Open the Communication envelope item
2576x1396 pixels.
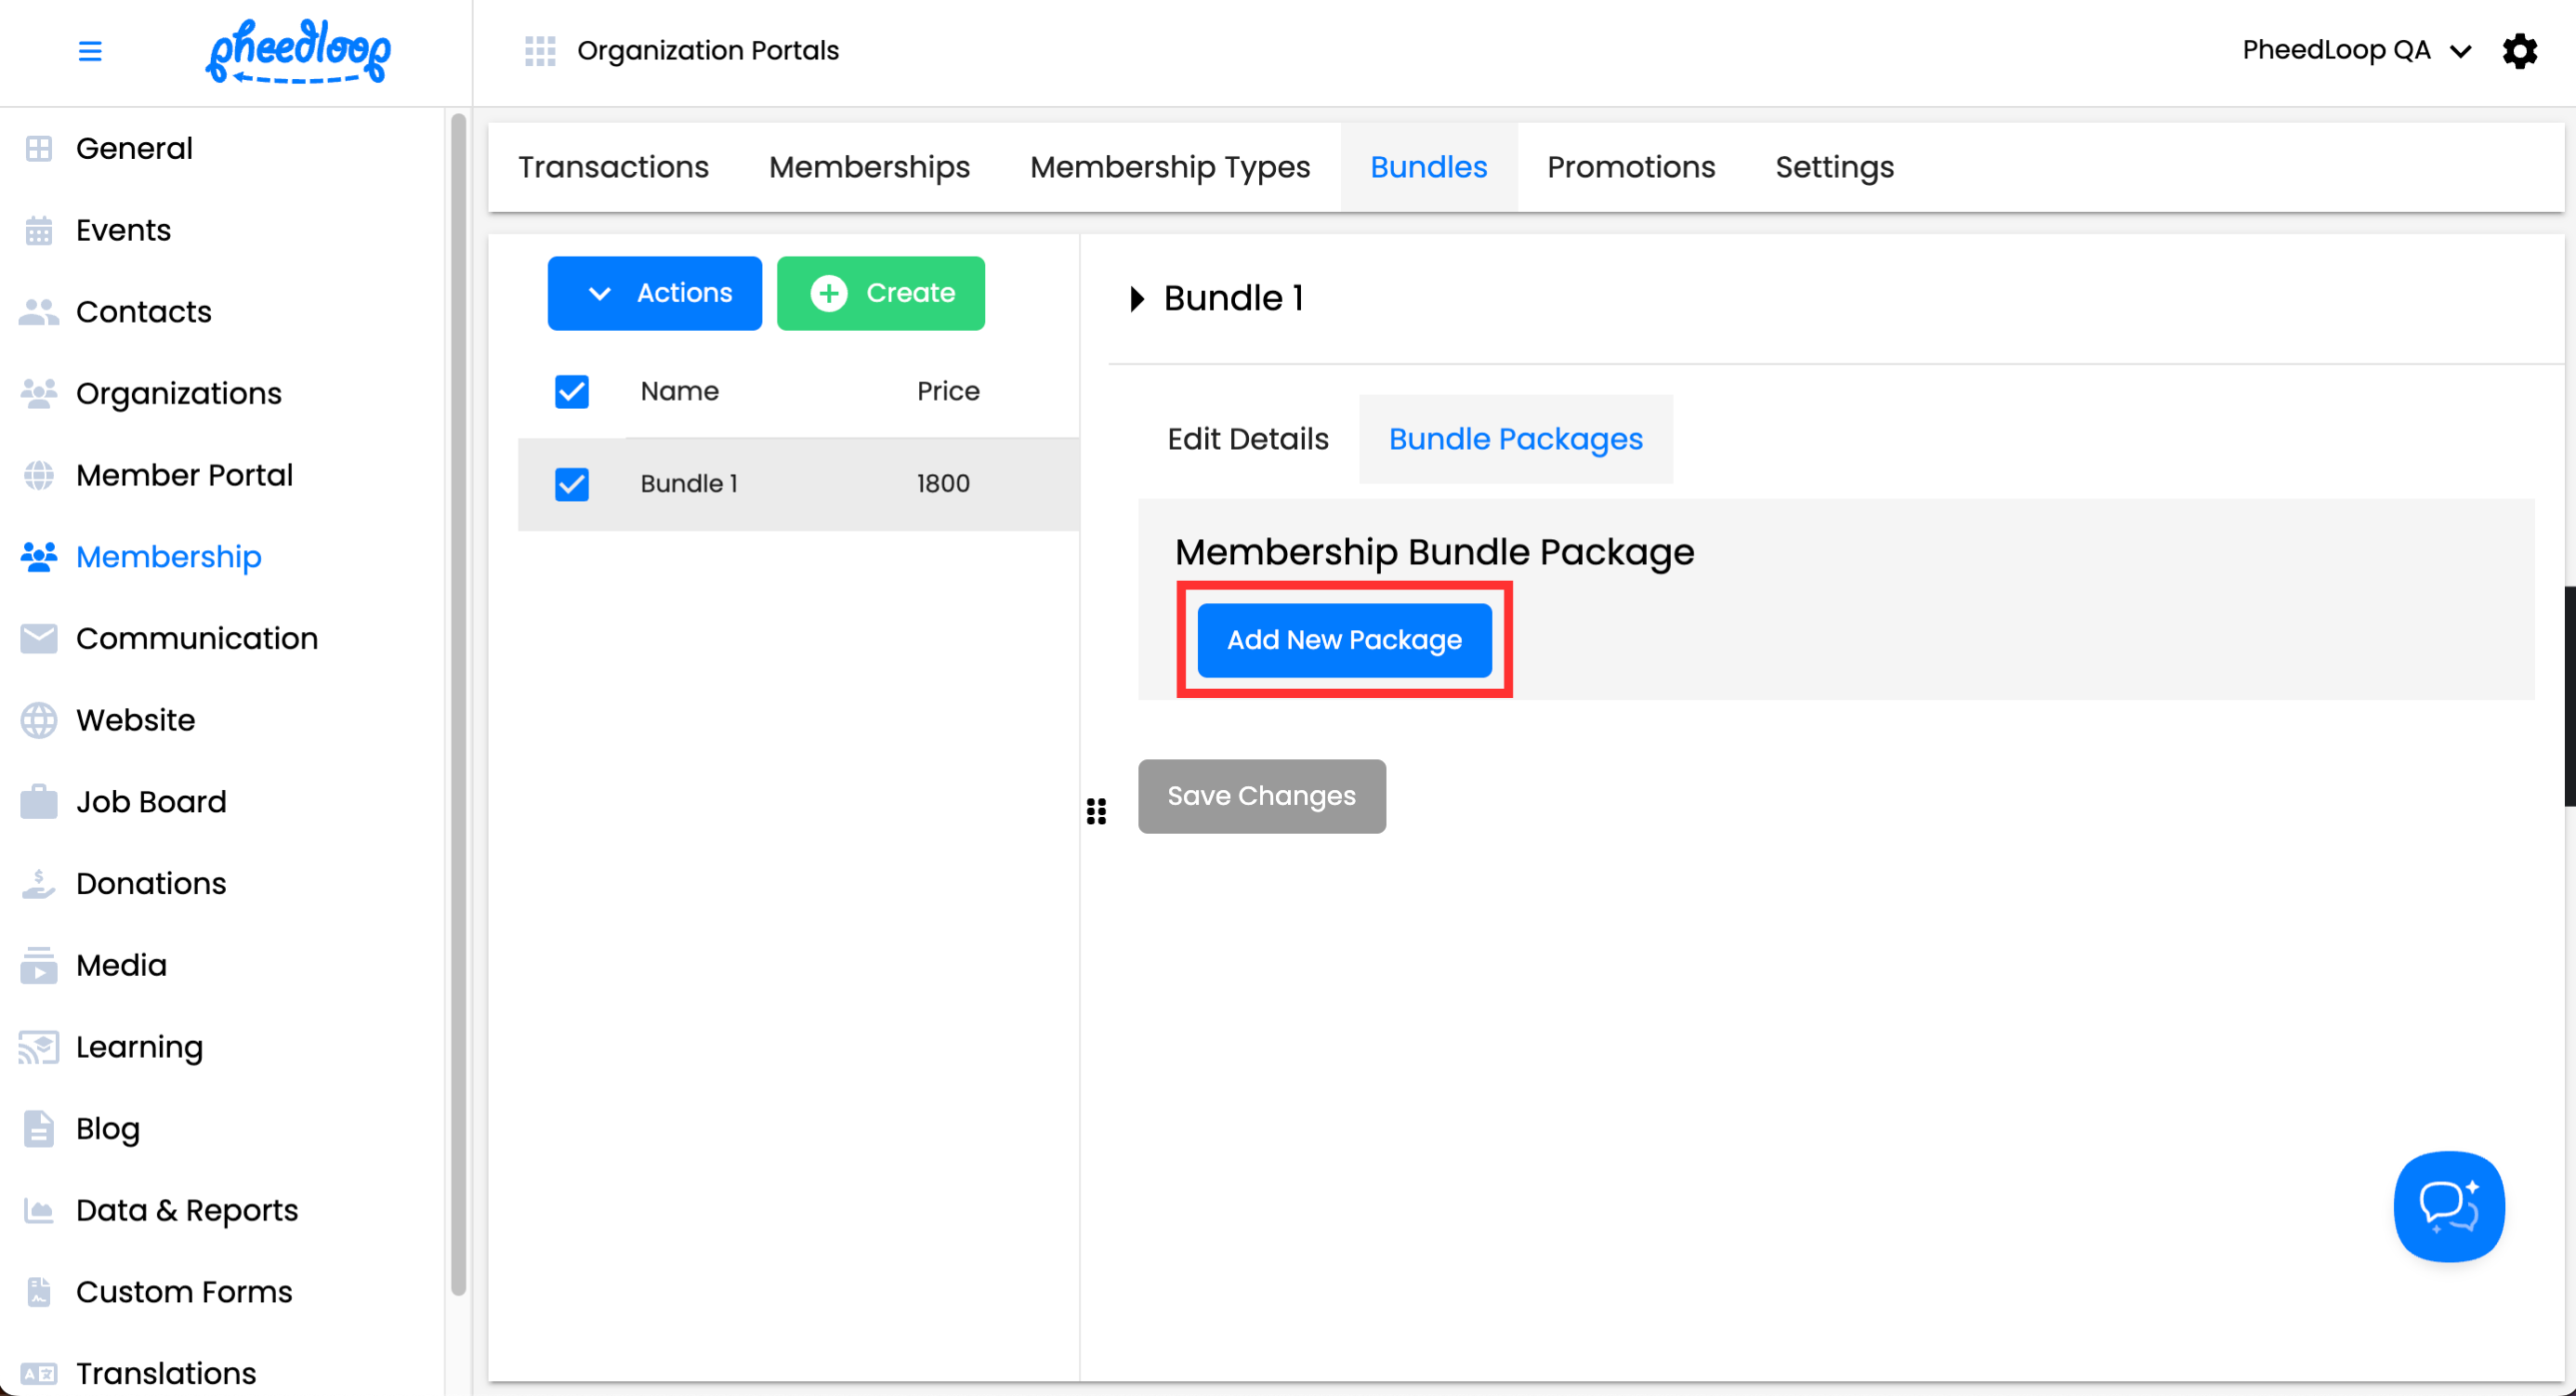[196, 638]
